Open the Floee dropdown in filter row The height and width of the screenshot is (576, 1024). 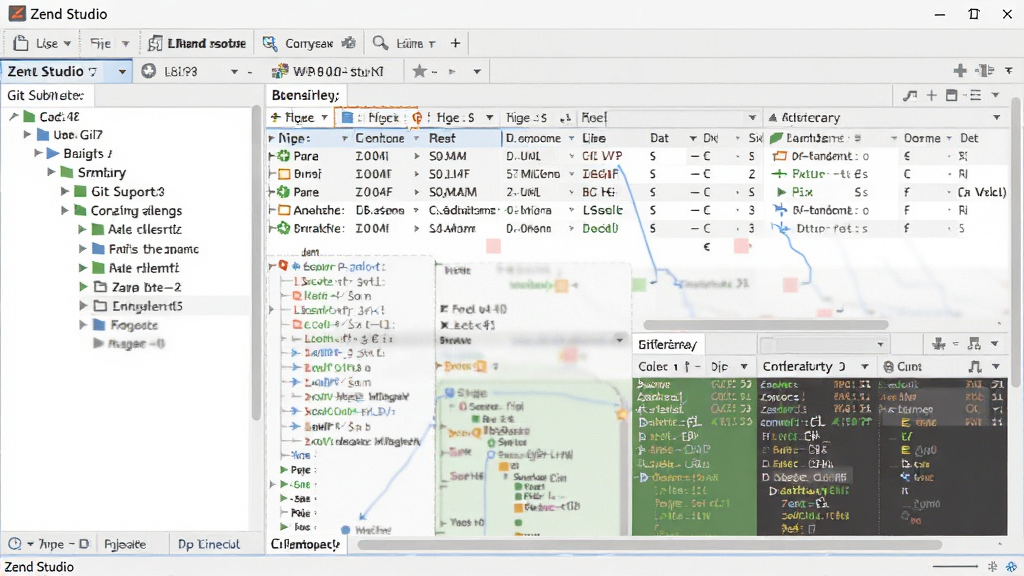[324, 118]
